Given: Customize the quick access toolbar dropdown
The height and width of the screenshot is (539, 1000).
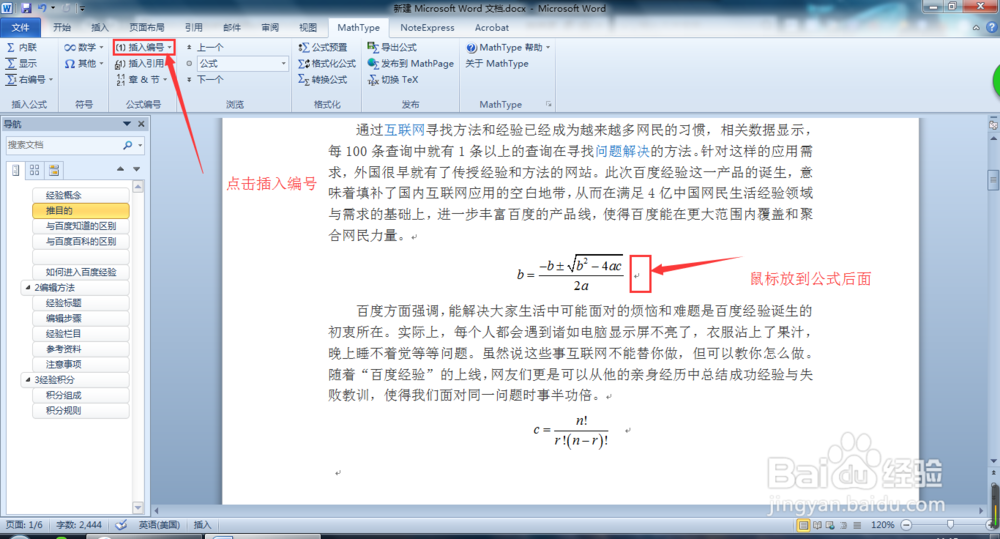Looking at the screenshot, I should point(82,8).
